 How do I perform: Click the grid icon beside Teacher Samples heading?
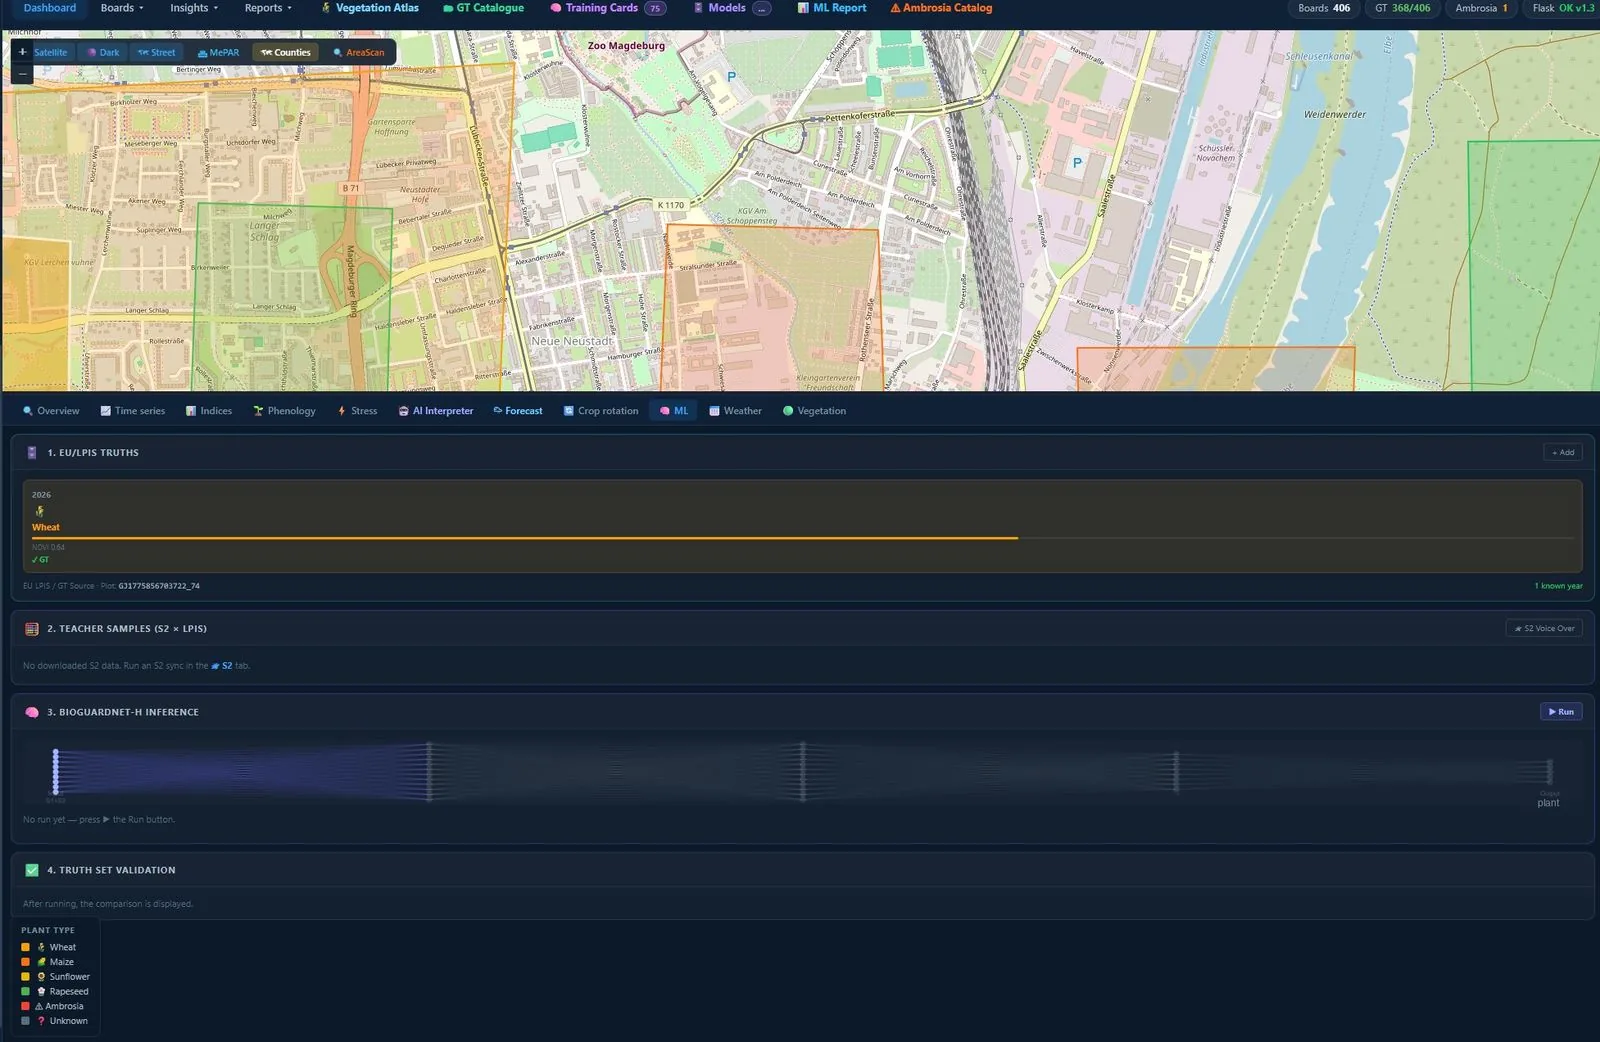tap(32, 629)
